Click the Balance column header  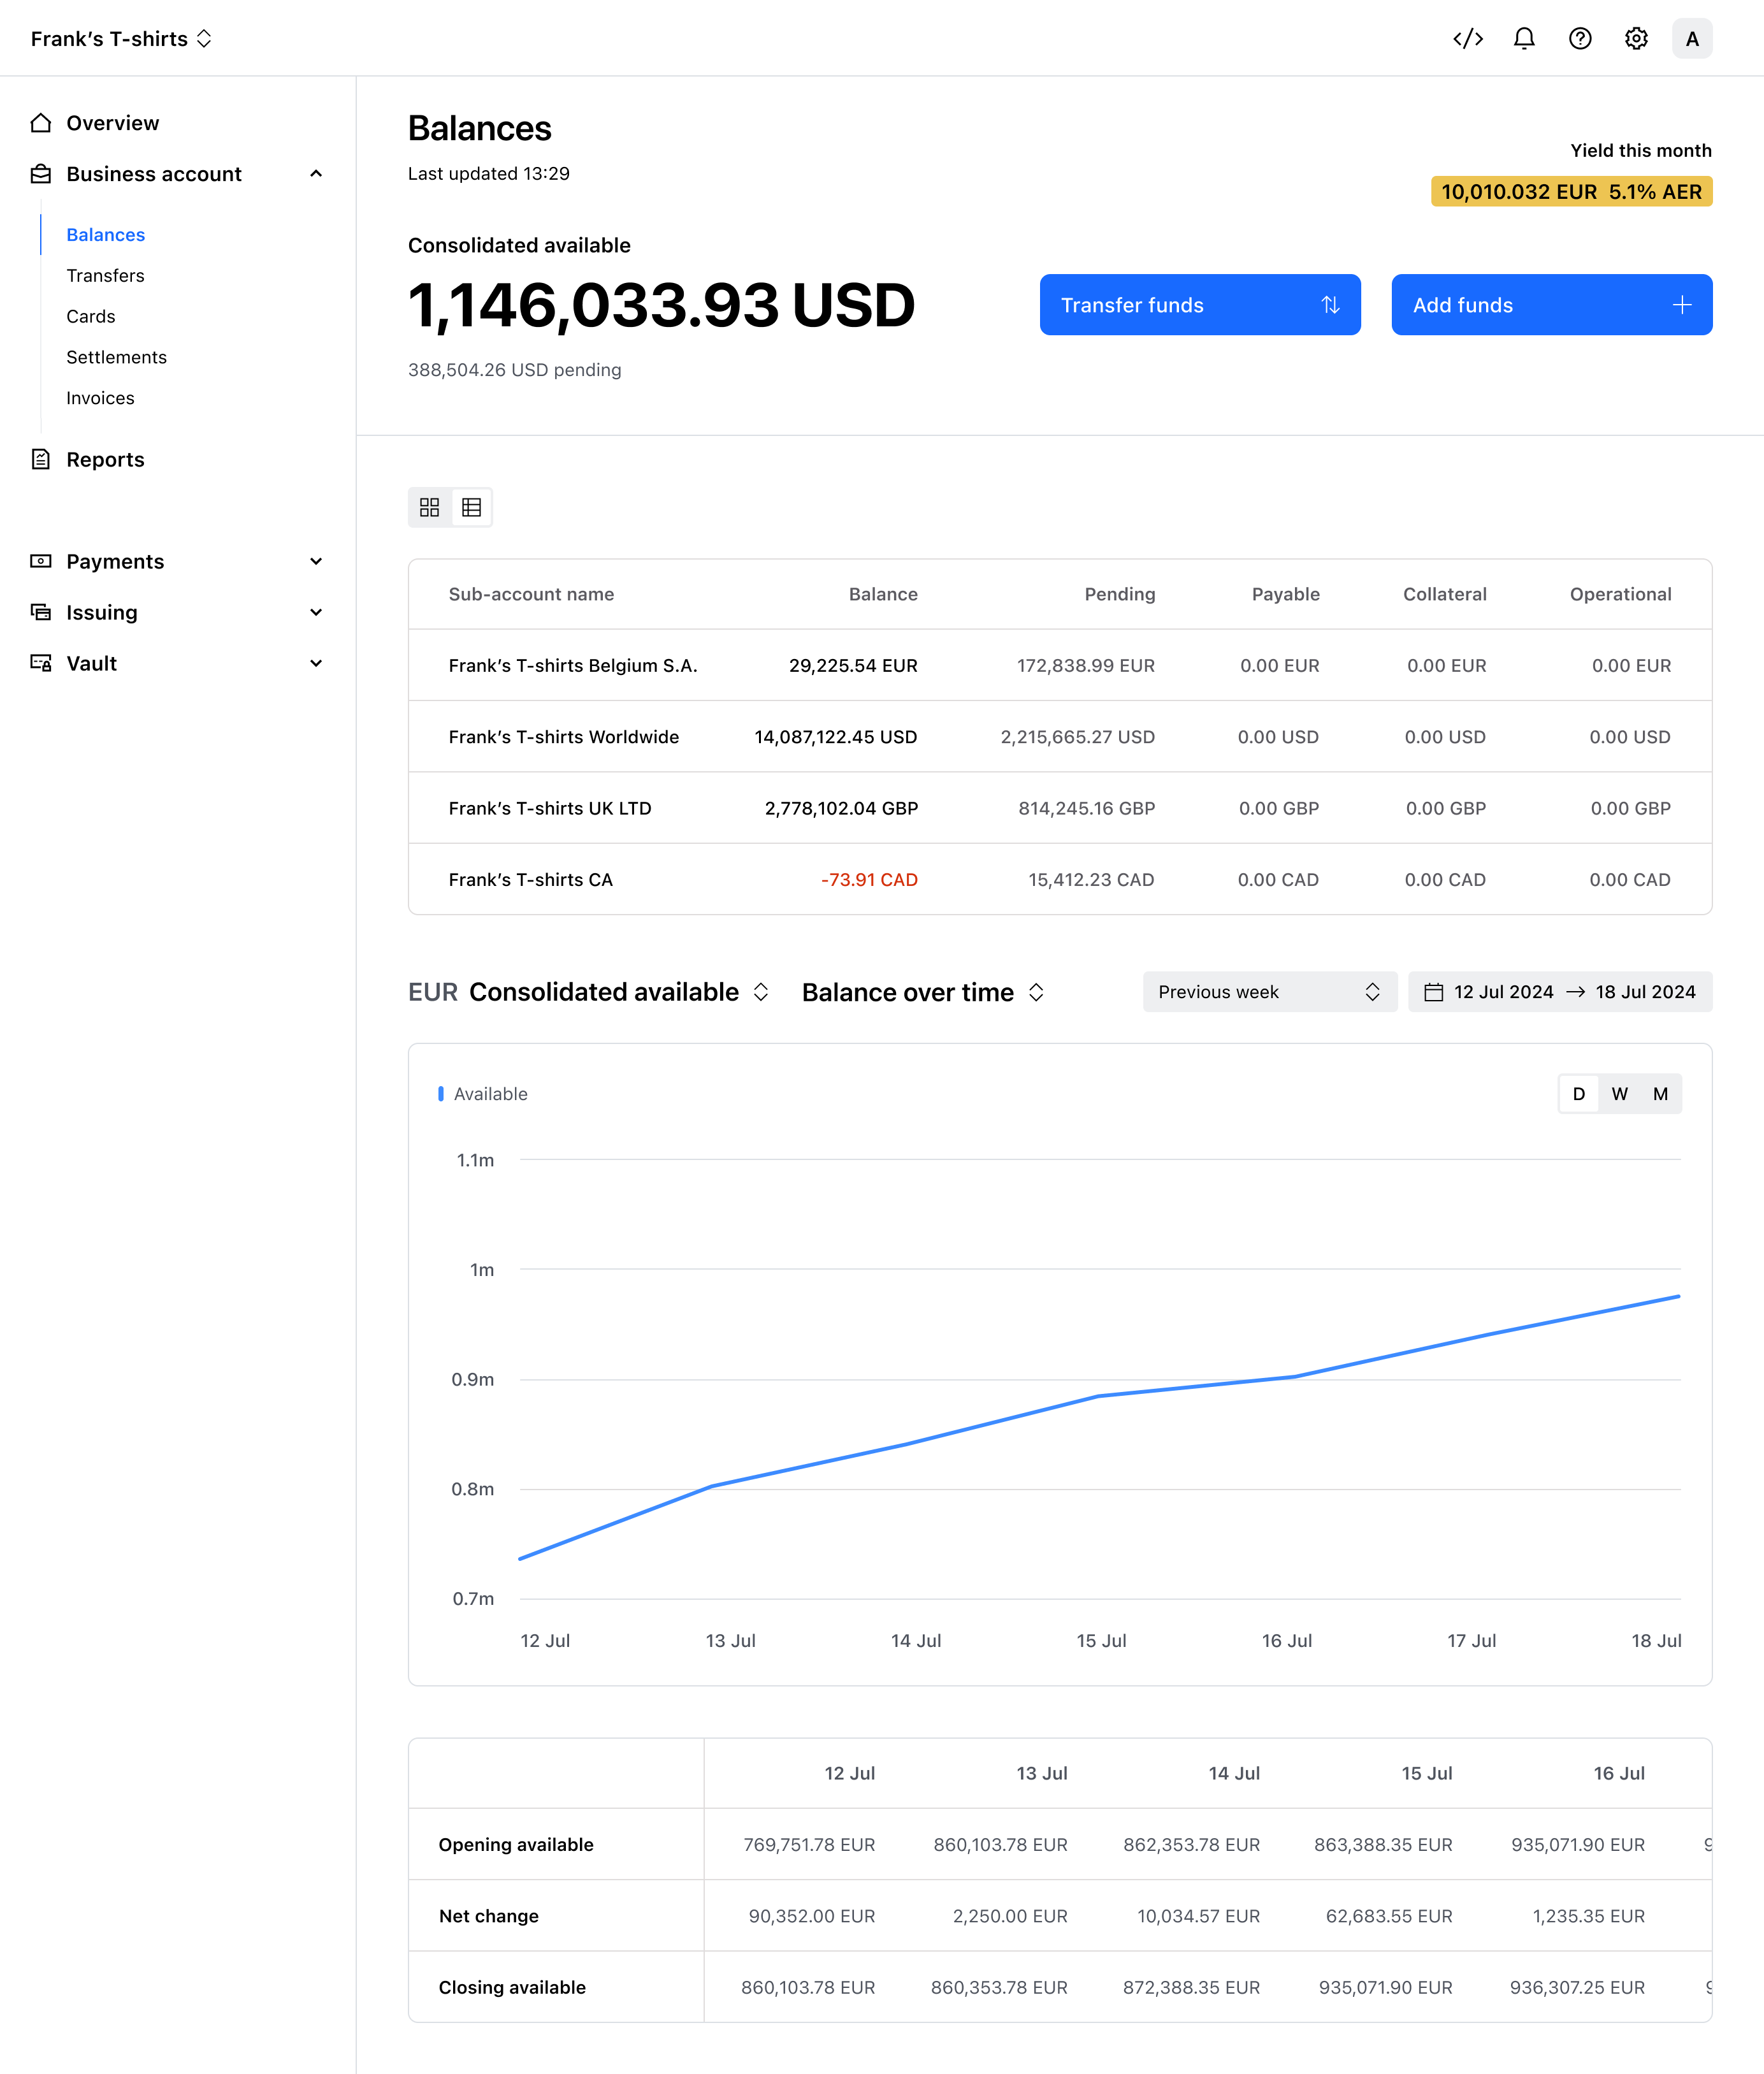[883, 594]
